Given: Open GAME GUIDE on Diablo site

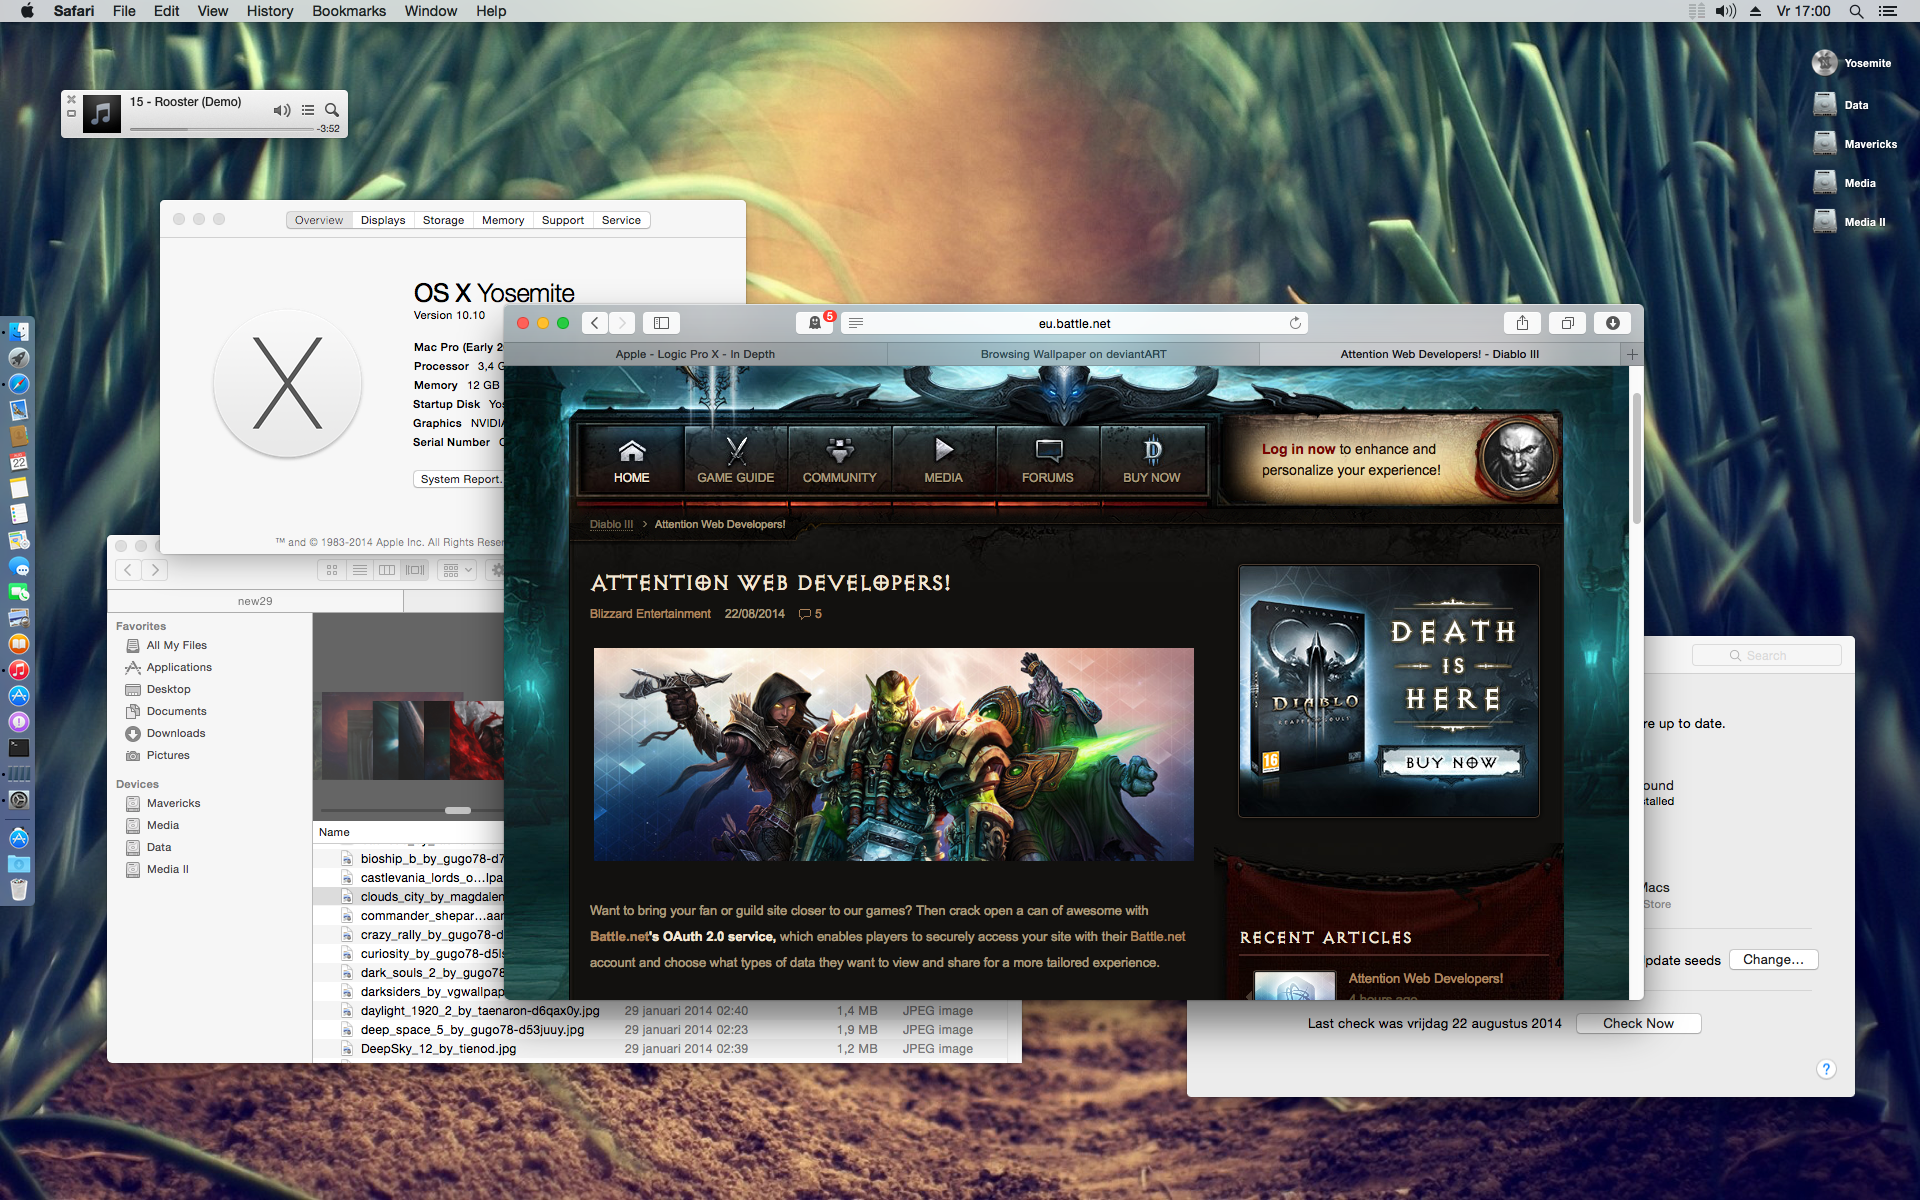Looking at the screenshot, I should pos(736,460).
